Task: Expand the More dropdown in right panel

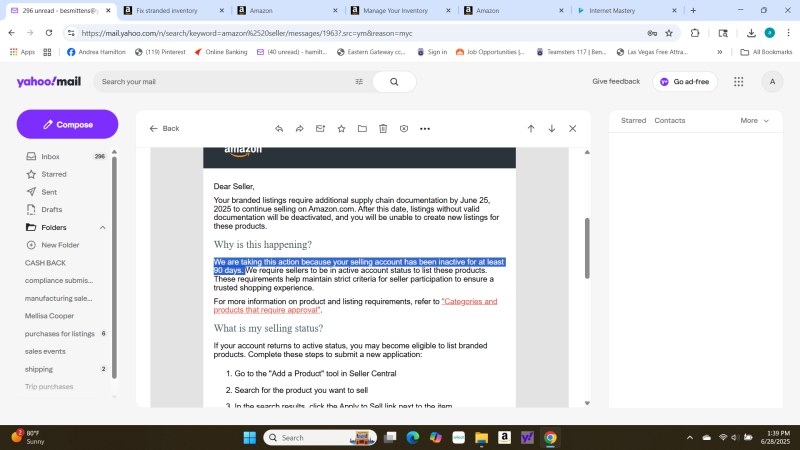Action: pyautogui.click(x=755, y=121)
